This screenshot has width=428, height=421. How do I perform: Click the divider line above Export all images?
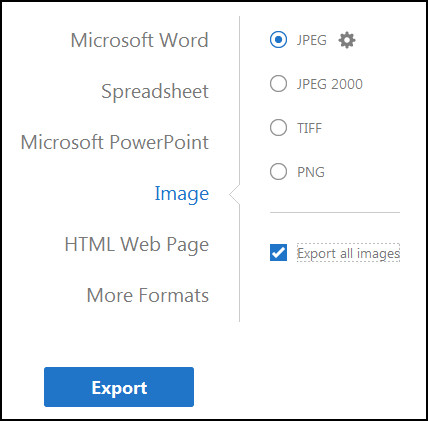tap(335, 212)
